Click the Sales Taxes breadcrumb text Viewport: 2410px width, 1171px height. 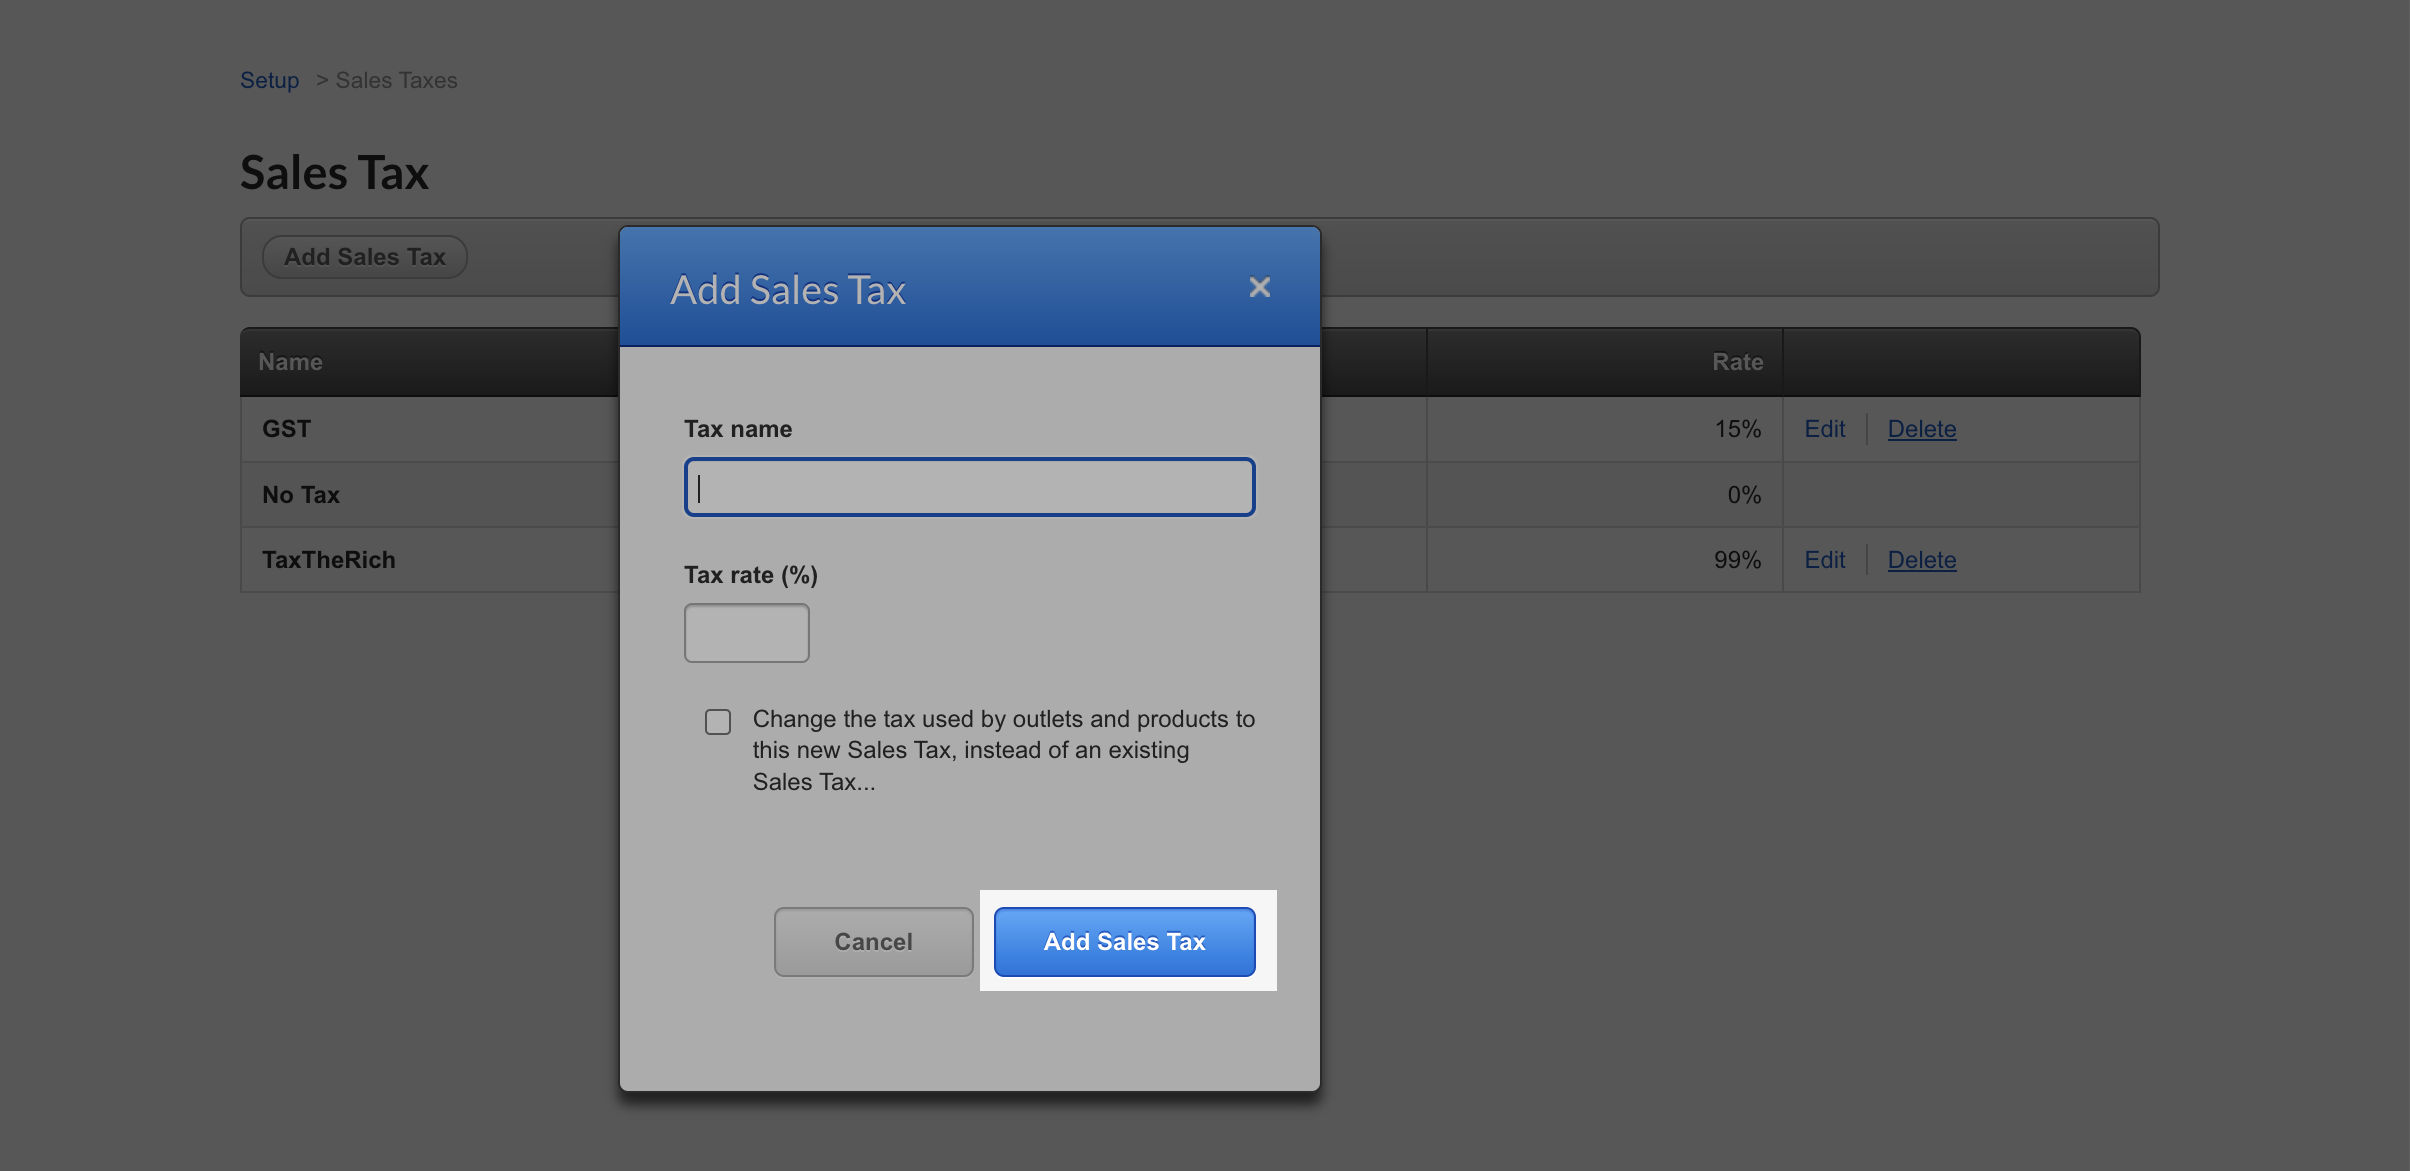coord(396,80)
